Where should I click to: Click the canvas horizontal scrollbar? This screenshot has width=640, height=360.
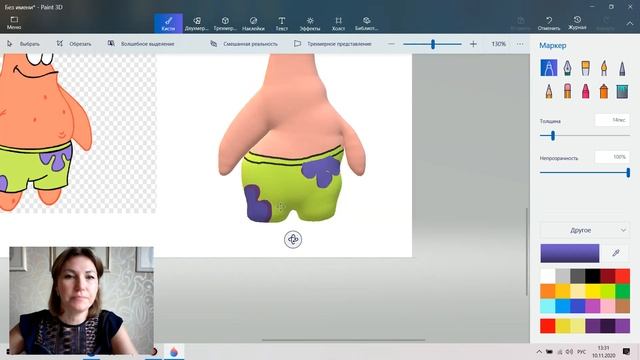pos(344,340)
